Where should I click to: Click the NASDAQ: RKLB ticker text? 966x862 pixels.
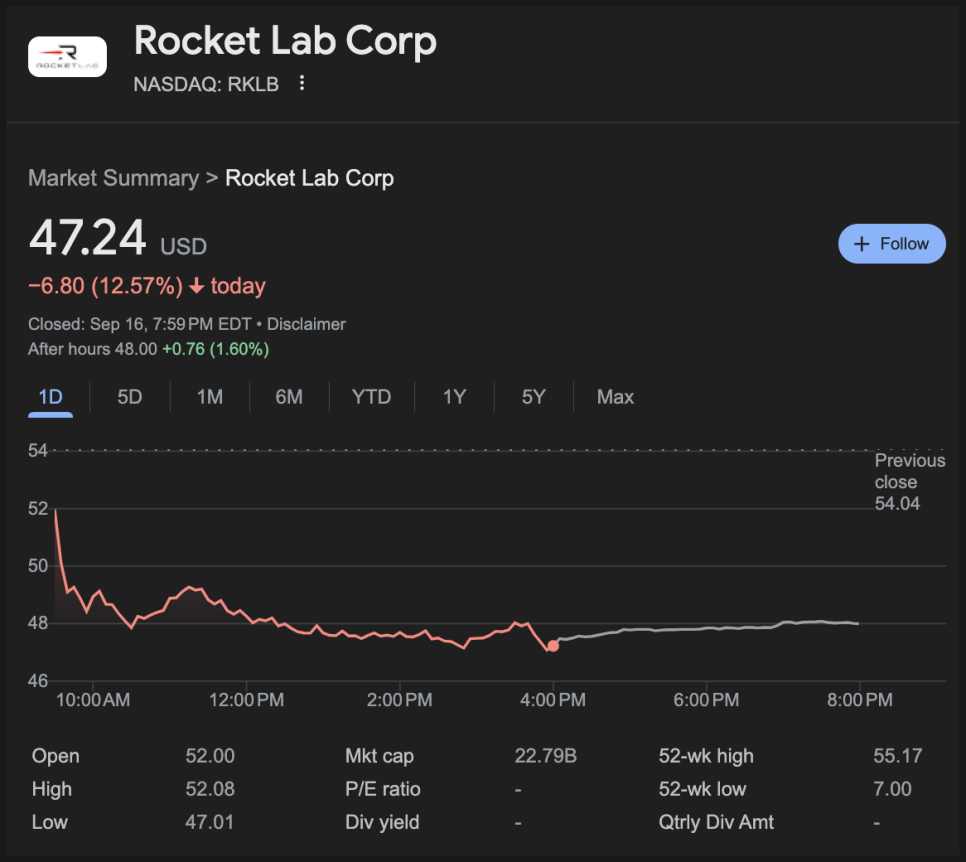point(206,84)
